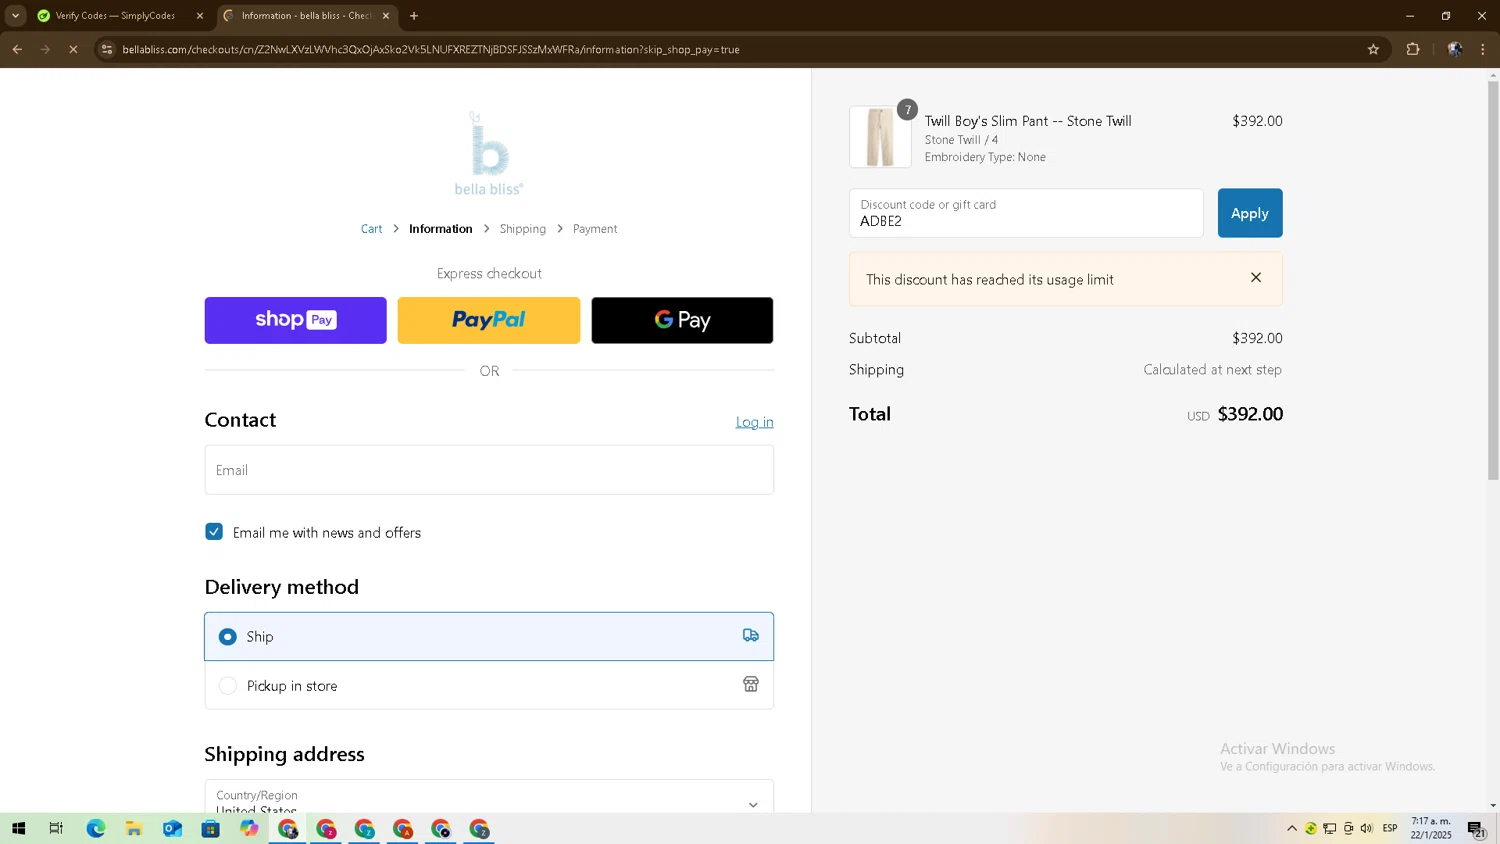Screen dimensions: 1500x844
Task: Click the address bar URL
Action: pyautogui.click(x=431, y=49)
